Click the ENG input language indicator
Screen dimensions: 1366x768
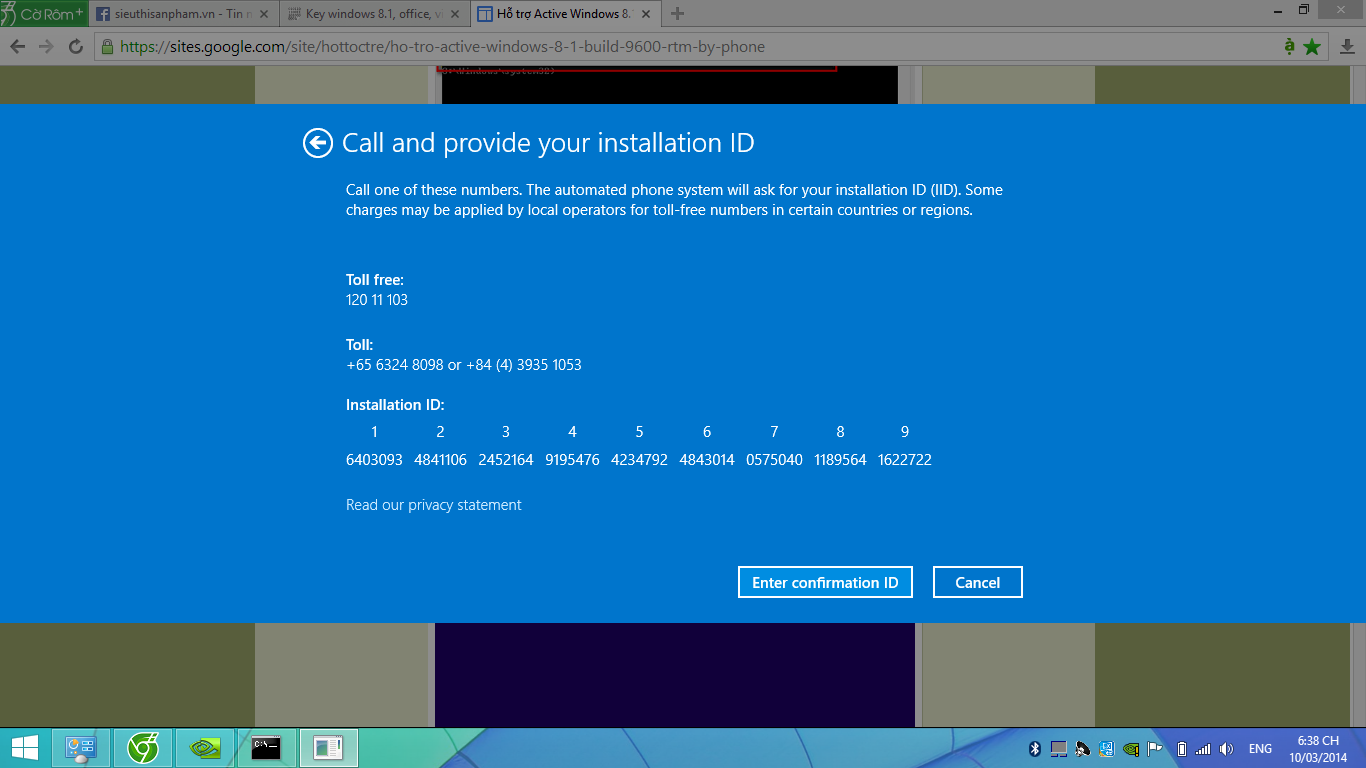[1260, 749]
